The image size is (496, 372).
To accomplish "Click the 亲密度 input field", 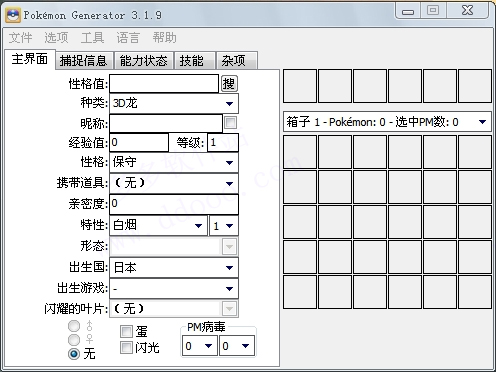I will point(174,204).
